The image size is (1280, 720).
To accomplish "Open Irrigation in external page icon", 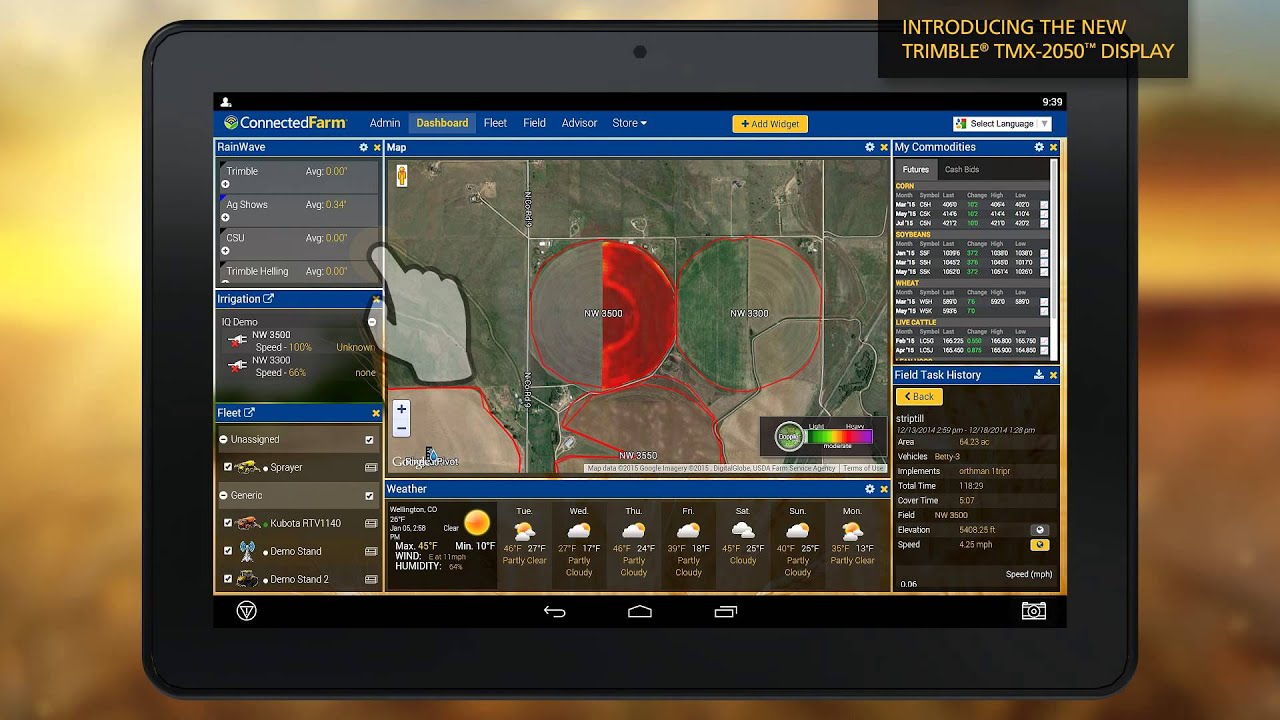I will (268, 299).
